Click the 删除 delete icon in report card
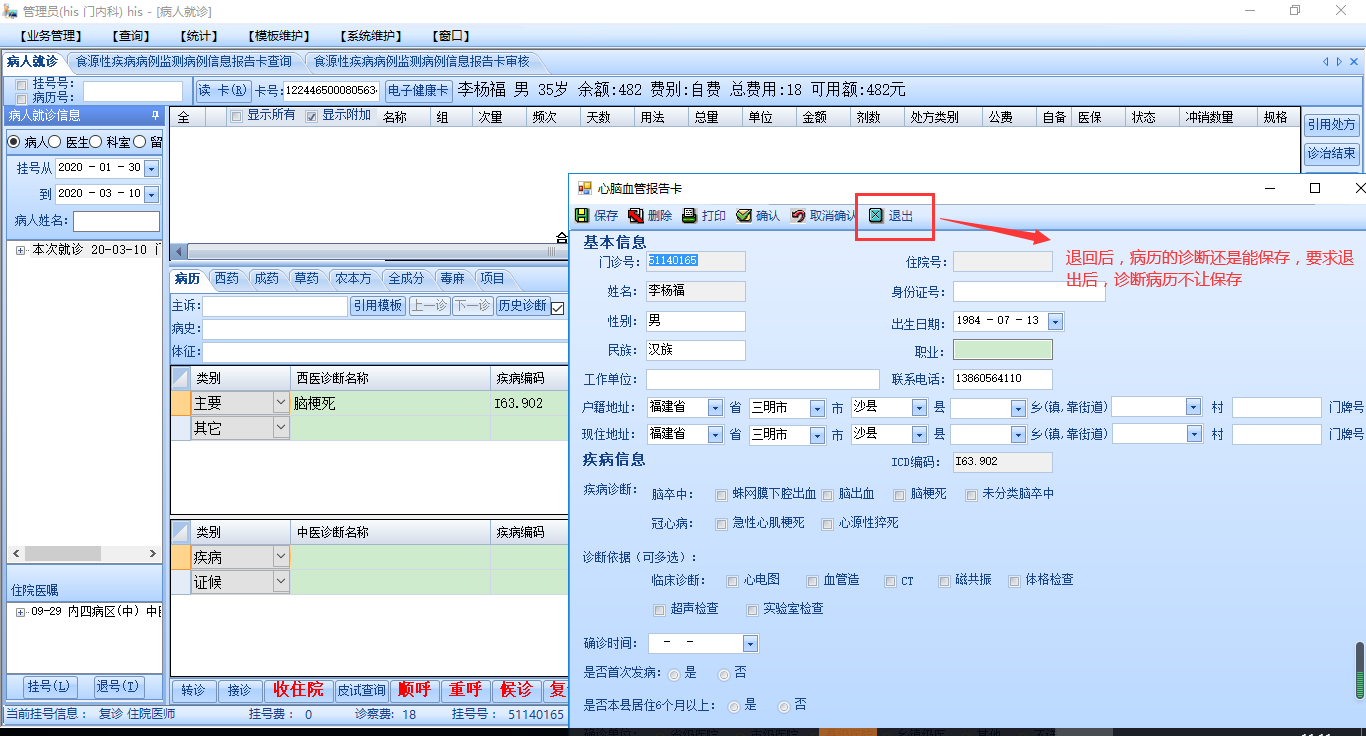Image resolution: width=1366 pixels, height=736 pixels. pos(636,215)
